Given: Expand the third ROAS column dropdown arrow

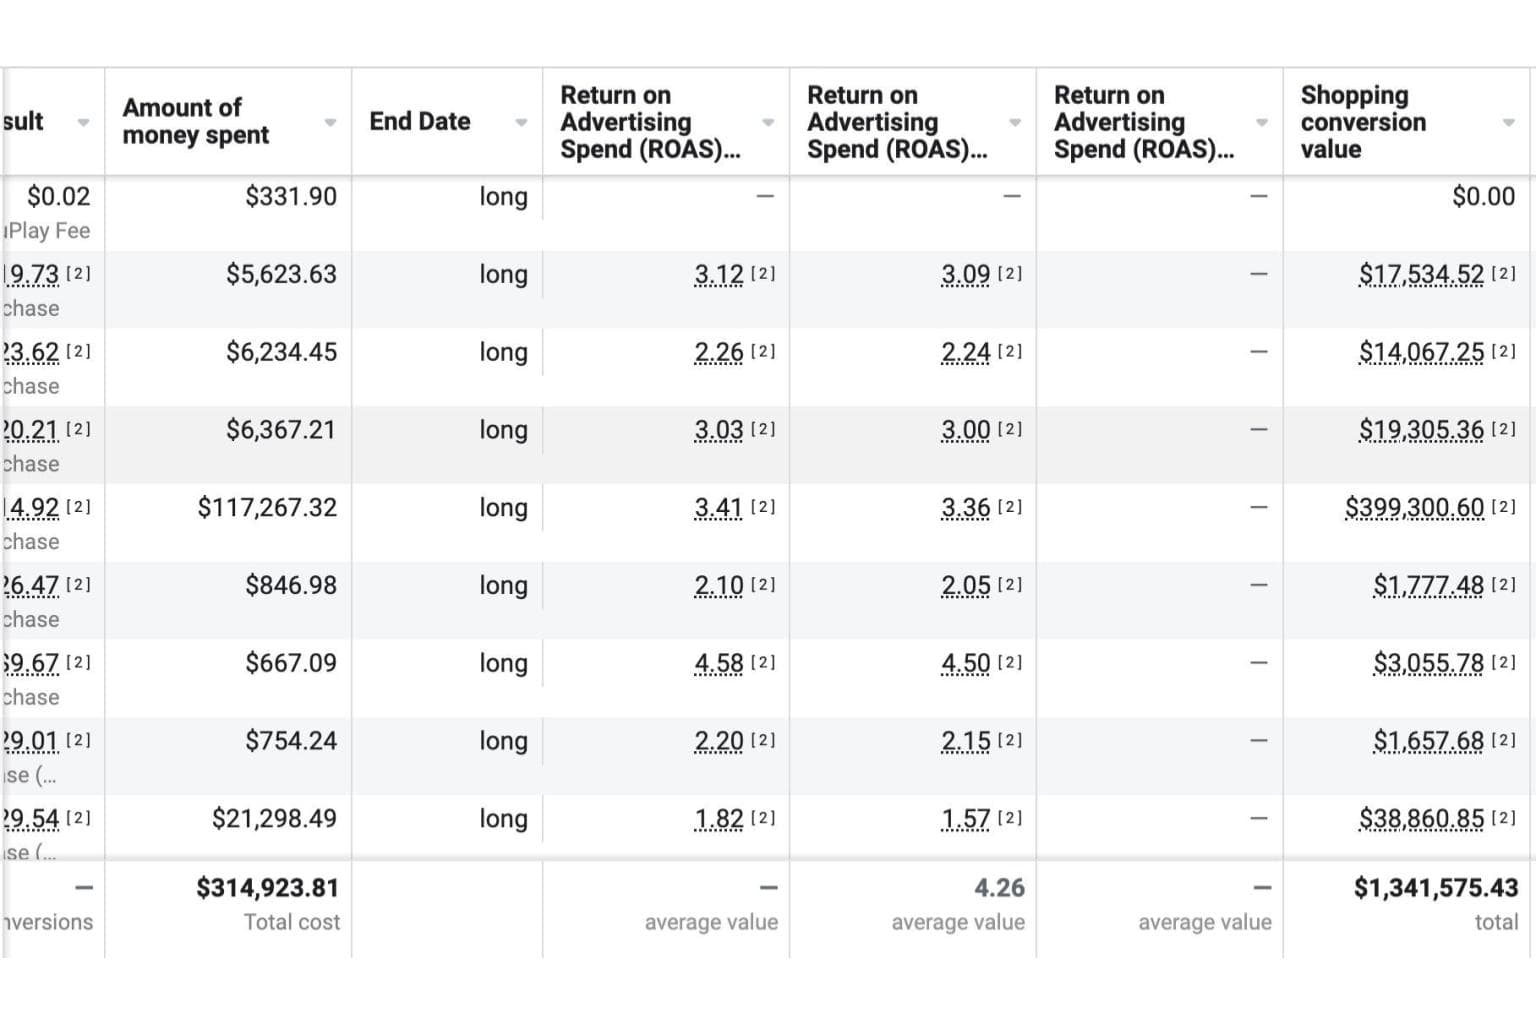Looking at the screenshot, I should point(1261,123).
